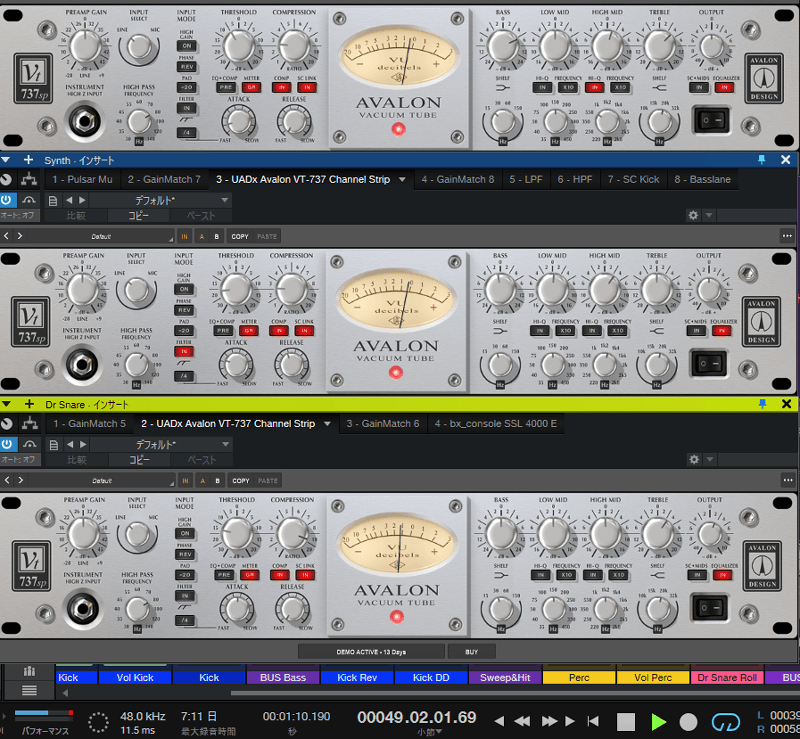Toggle COMP IN button on Synth Avalon
800x739 pixels.
coord(279,331)
